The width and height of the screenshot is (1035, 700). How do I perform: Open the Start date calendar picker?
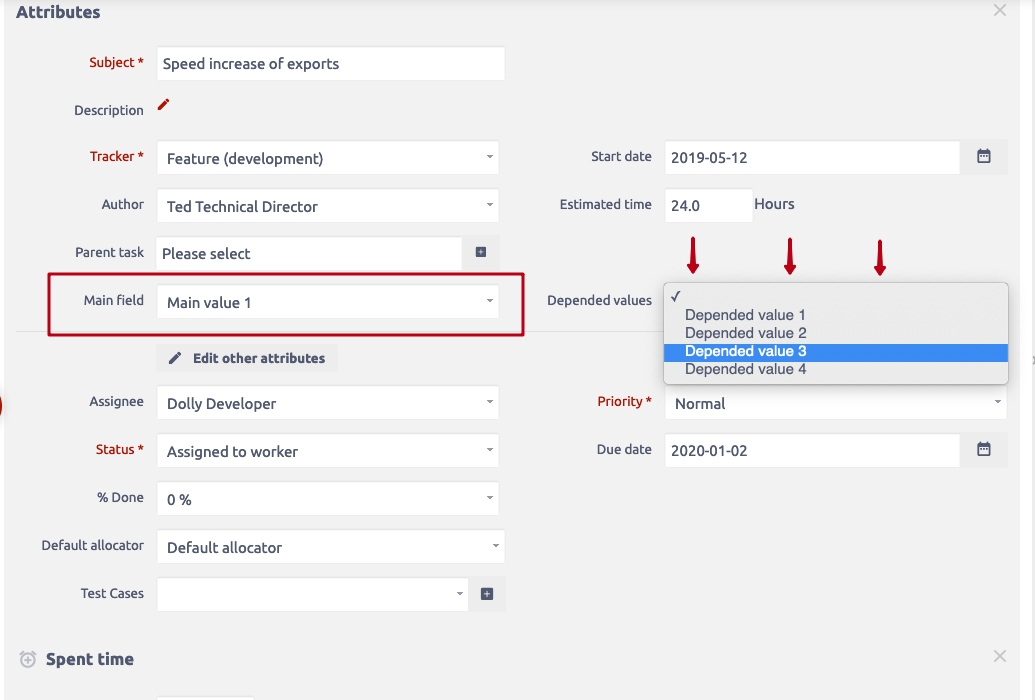[x=983, y=157]
